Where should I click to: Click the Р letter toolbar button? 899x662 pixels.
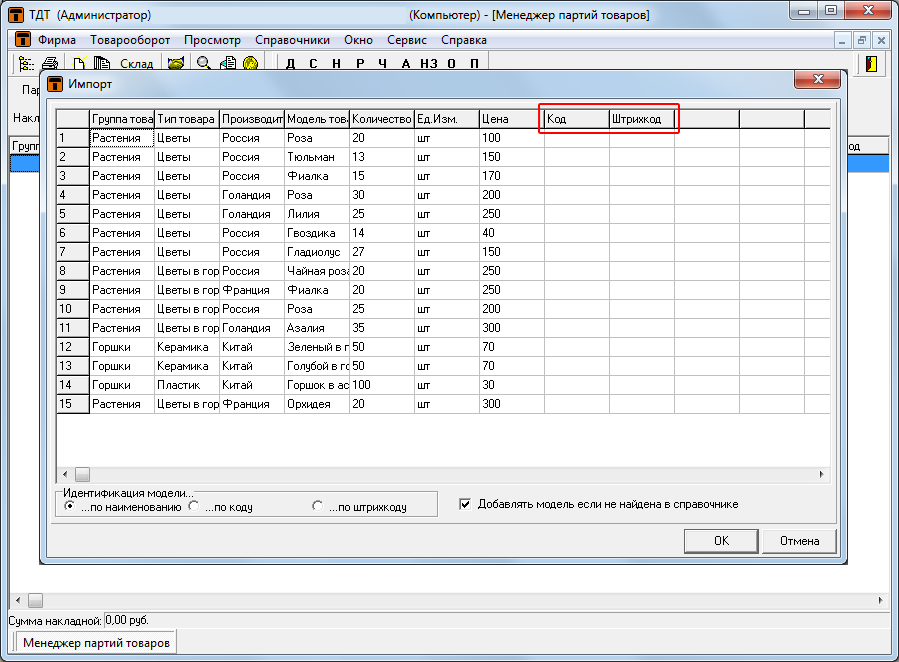[360, 64]
